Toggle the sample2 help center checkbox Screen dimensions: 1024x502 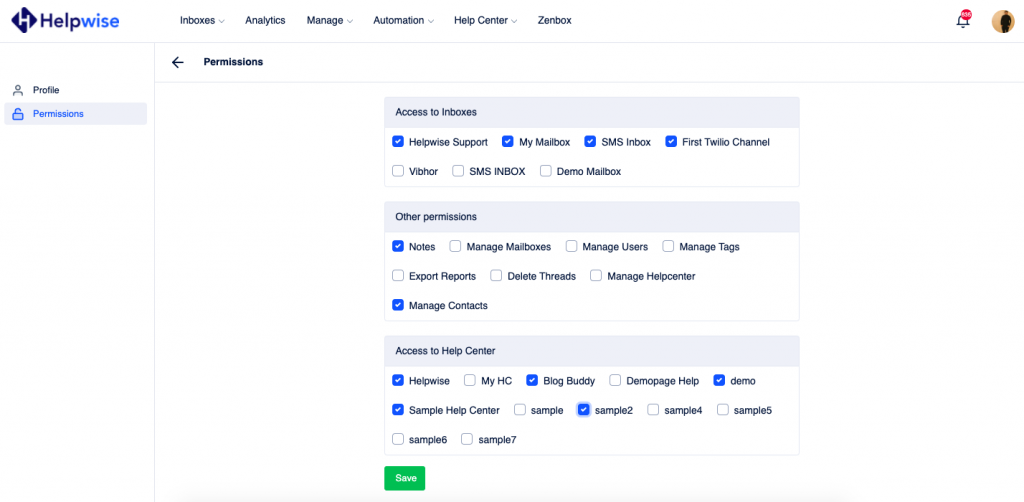(x=584, y=410)
